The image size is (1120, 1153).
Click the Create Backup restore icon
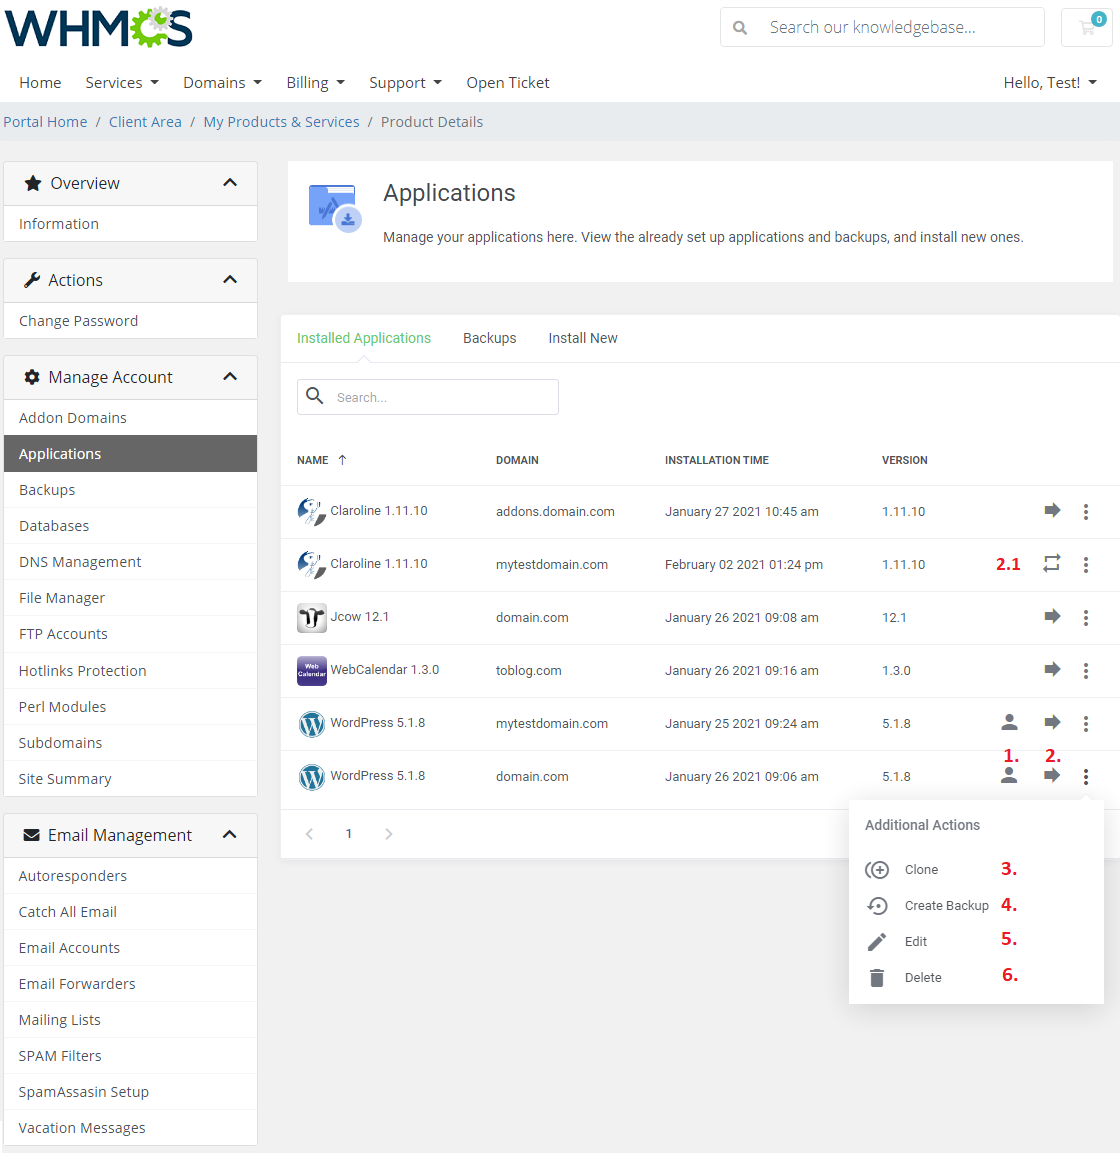(x=877, y=906)
